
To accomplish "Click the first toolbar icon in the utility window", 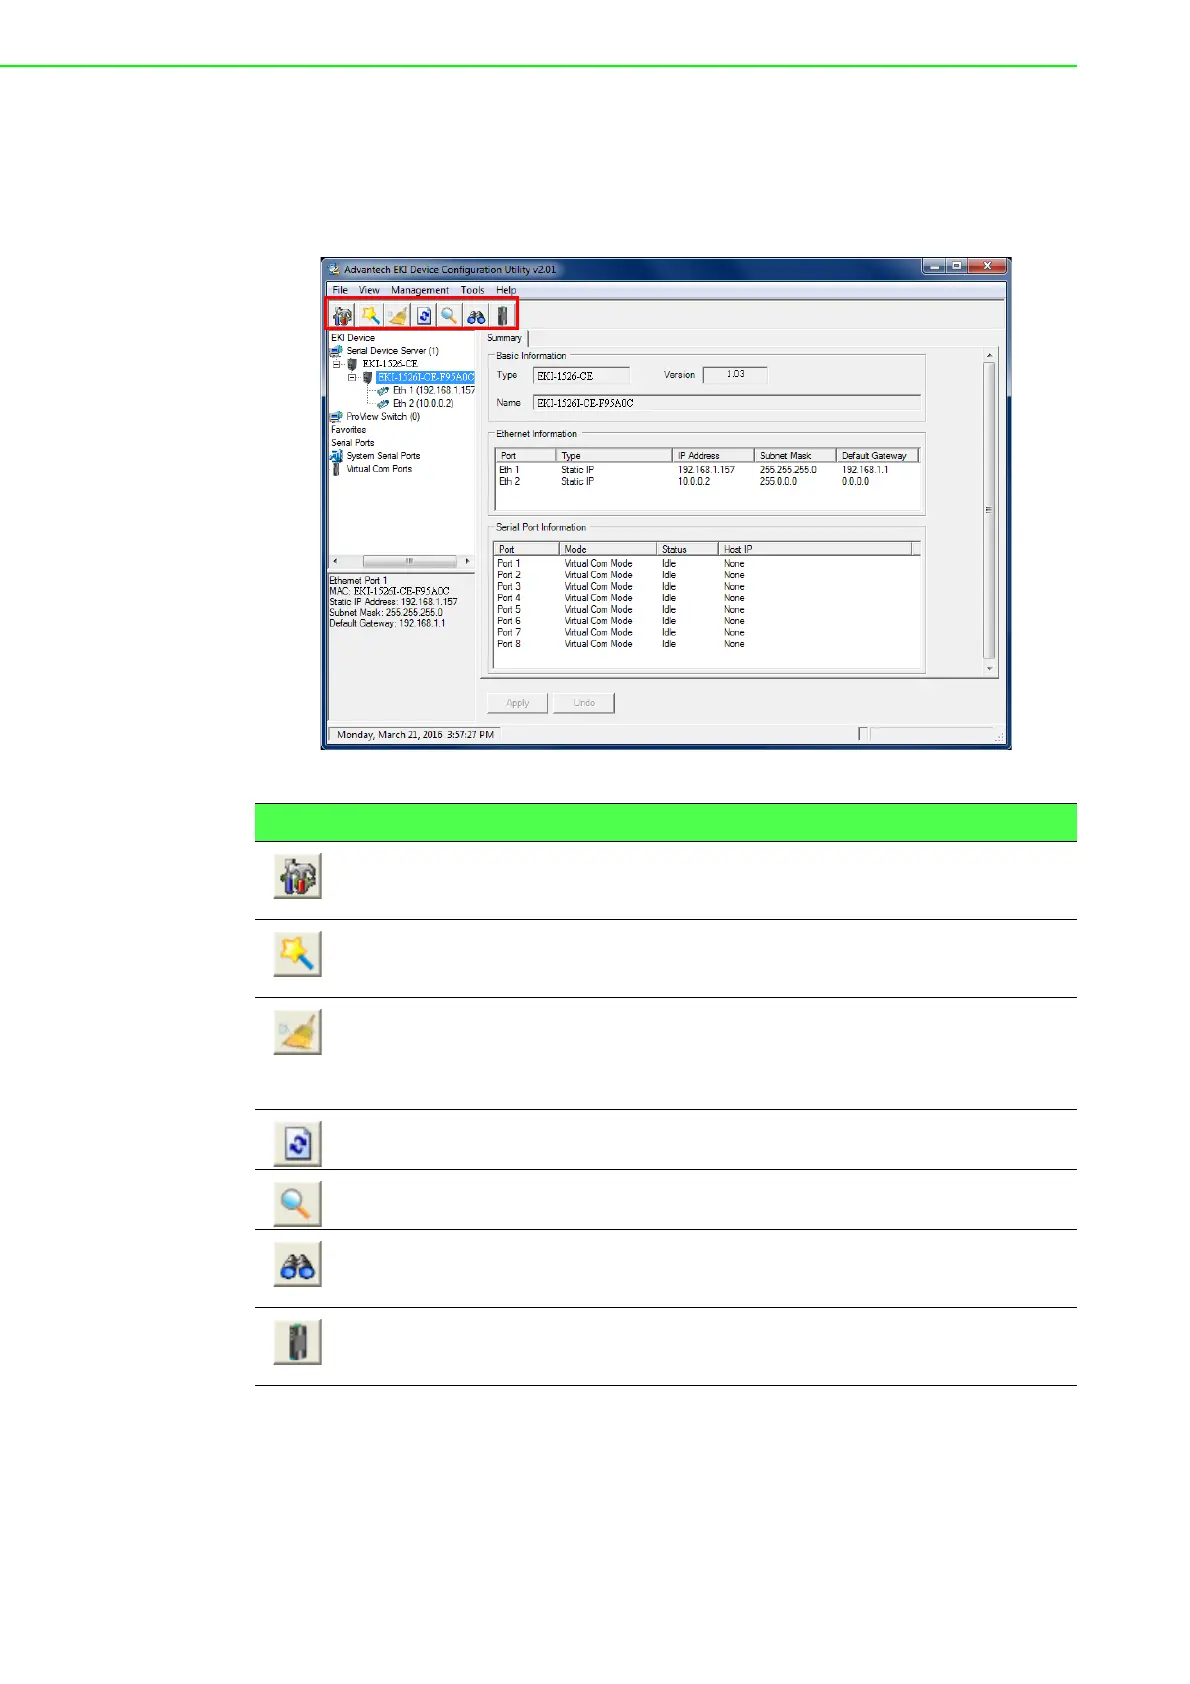I will (x=342, y=316).
